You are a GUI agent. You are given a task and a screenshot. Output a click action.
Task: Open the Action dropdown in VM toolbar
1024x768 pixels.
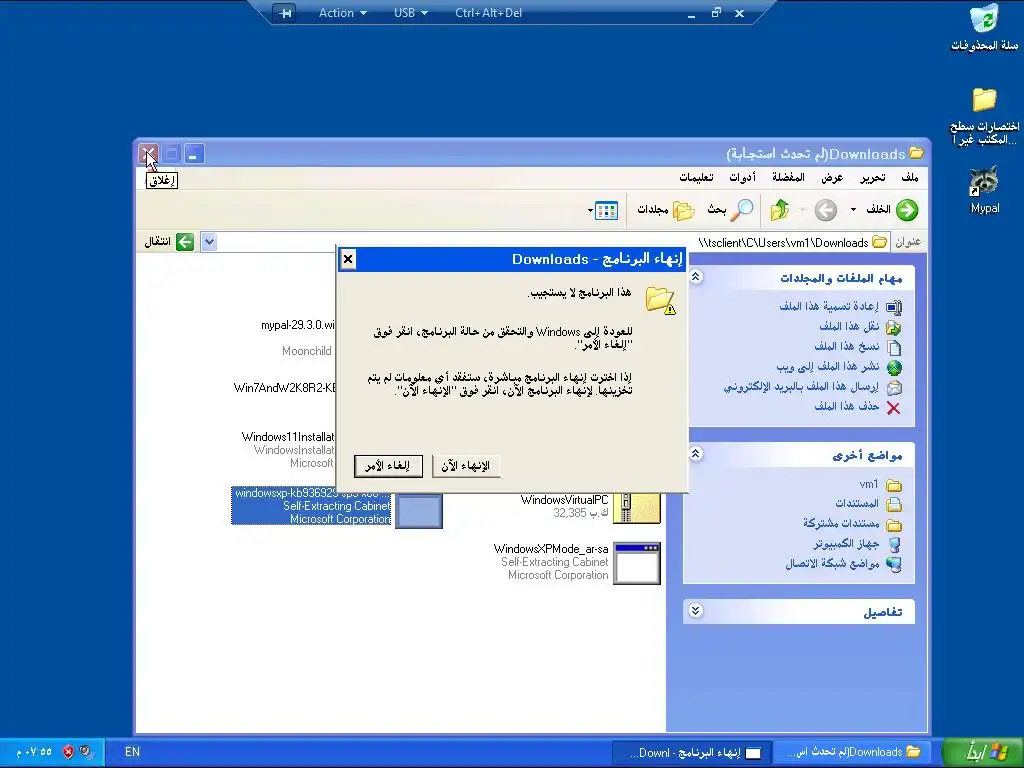coord(342,13)
